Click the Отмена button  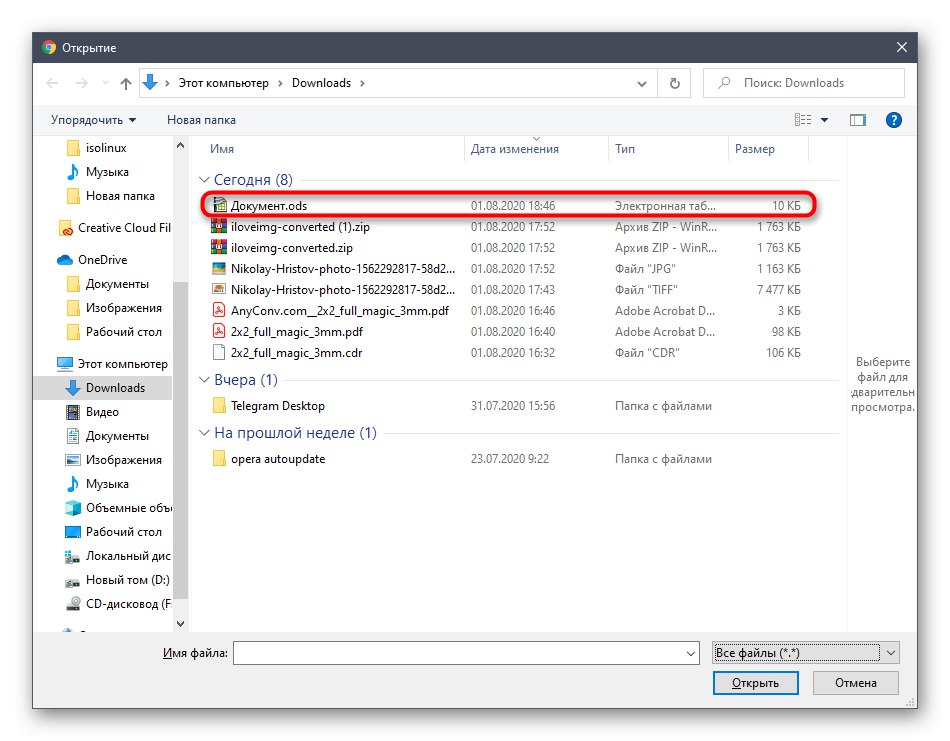pyautogui.click(x=855, y=683)
